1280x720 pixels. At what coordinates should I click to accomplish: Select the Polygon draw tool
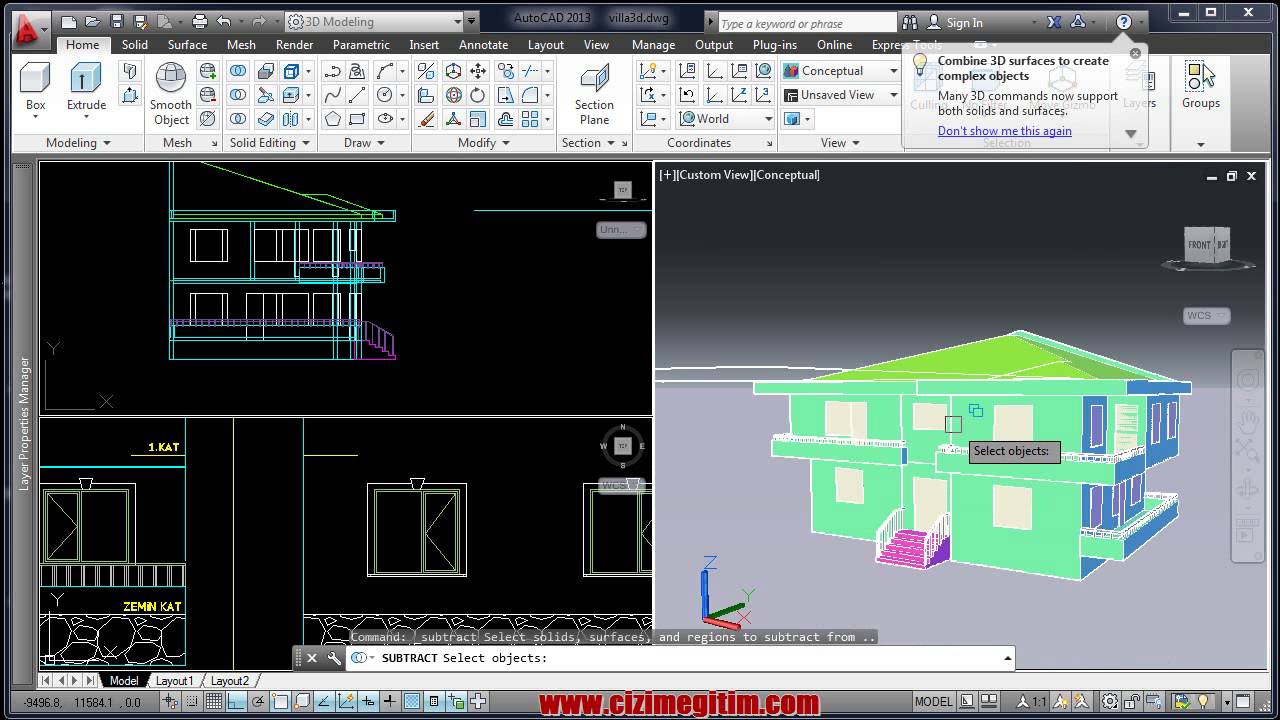[x=332, y=119]
